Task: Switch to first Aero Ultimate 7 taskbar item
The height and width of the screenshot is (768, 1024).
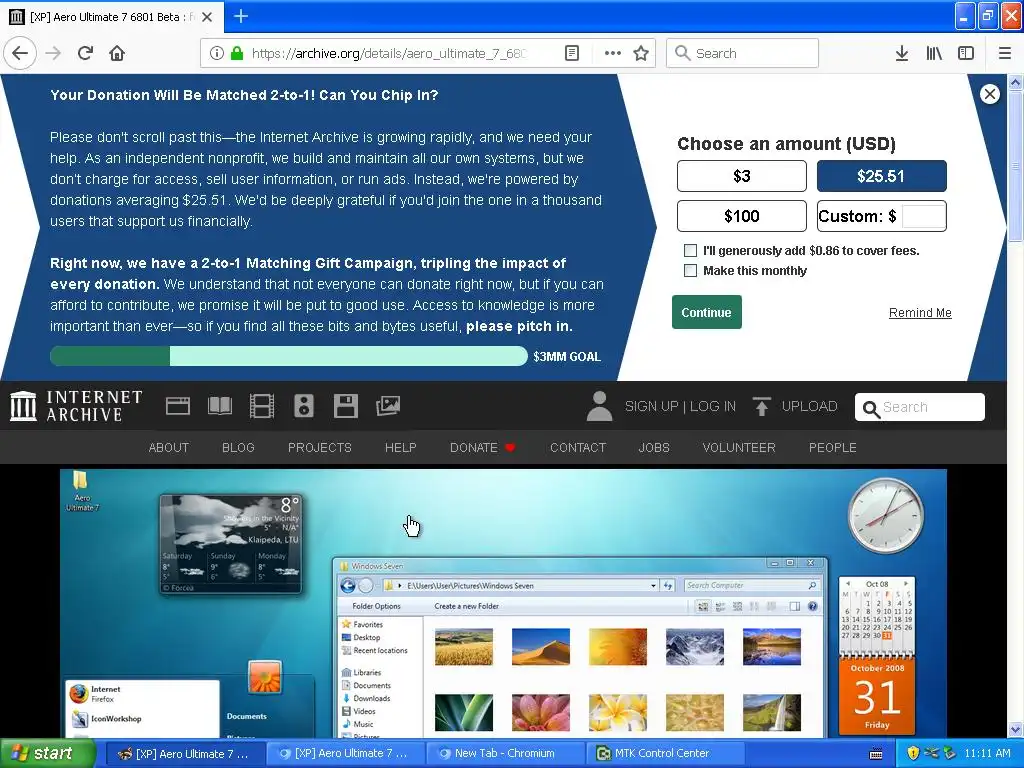Action: 184,753
